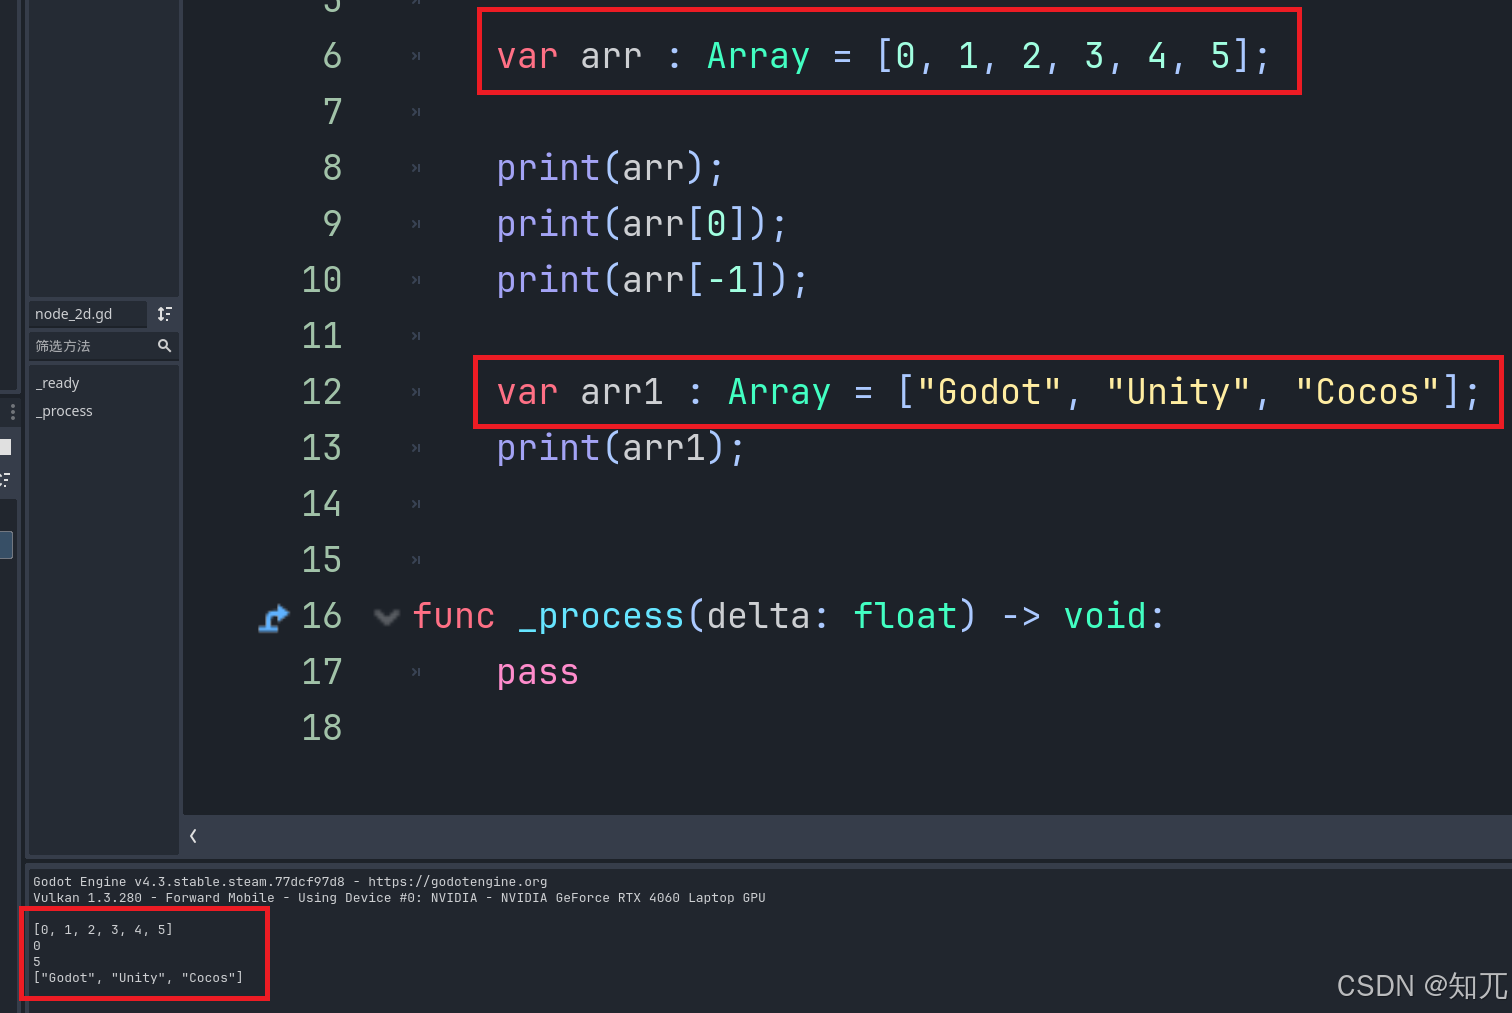Viewport: 1512px width, 1013px height.
Task: Click the magnifier icon in the filter field
Action: (165, 346)
